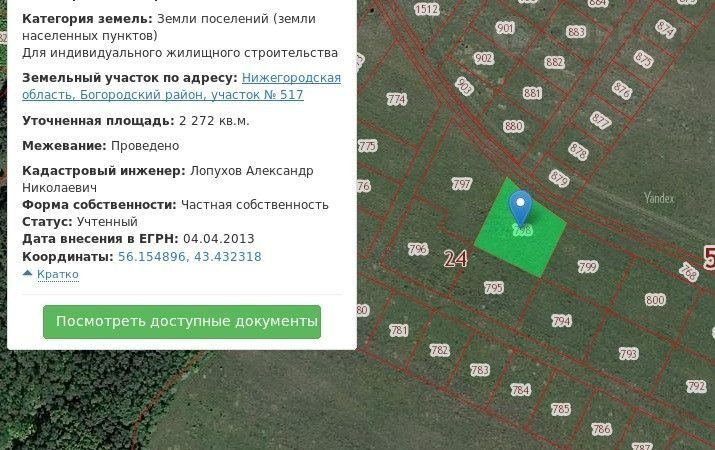Click parcel 774 on the map

397,100
